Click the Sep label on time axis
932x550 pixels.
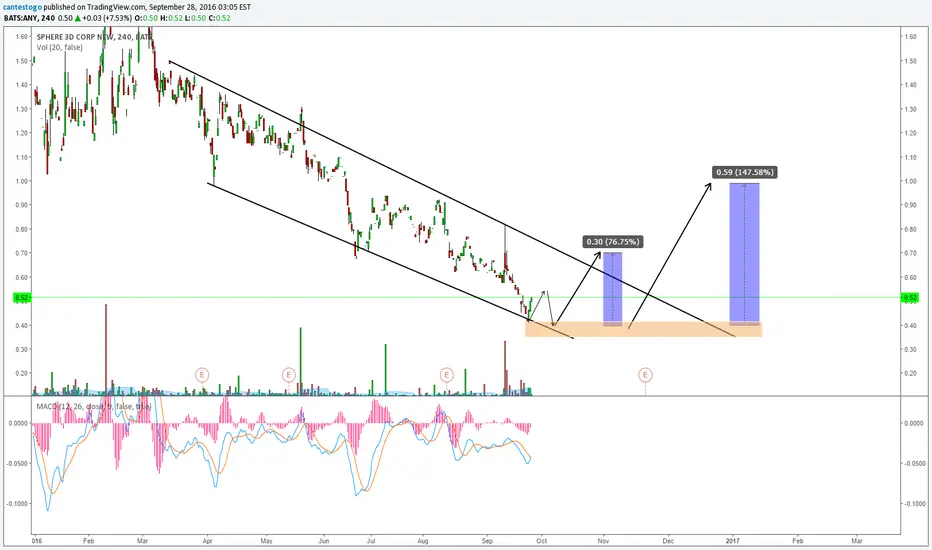[487, 541]
